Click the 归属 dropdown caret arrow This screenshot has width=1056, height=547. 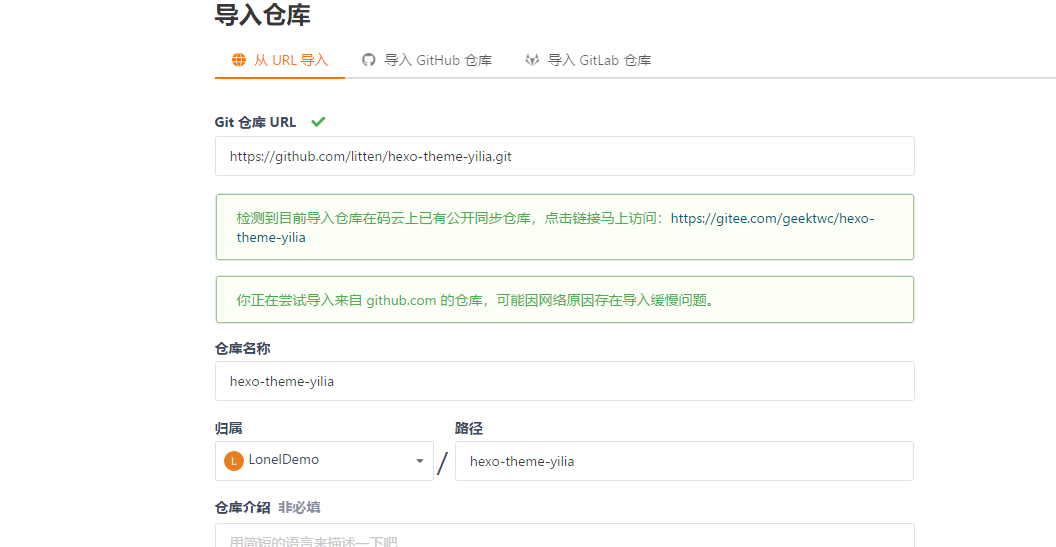click(420, 461)
